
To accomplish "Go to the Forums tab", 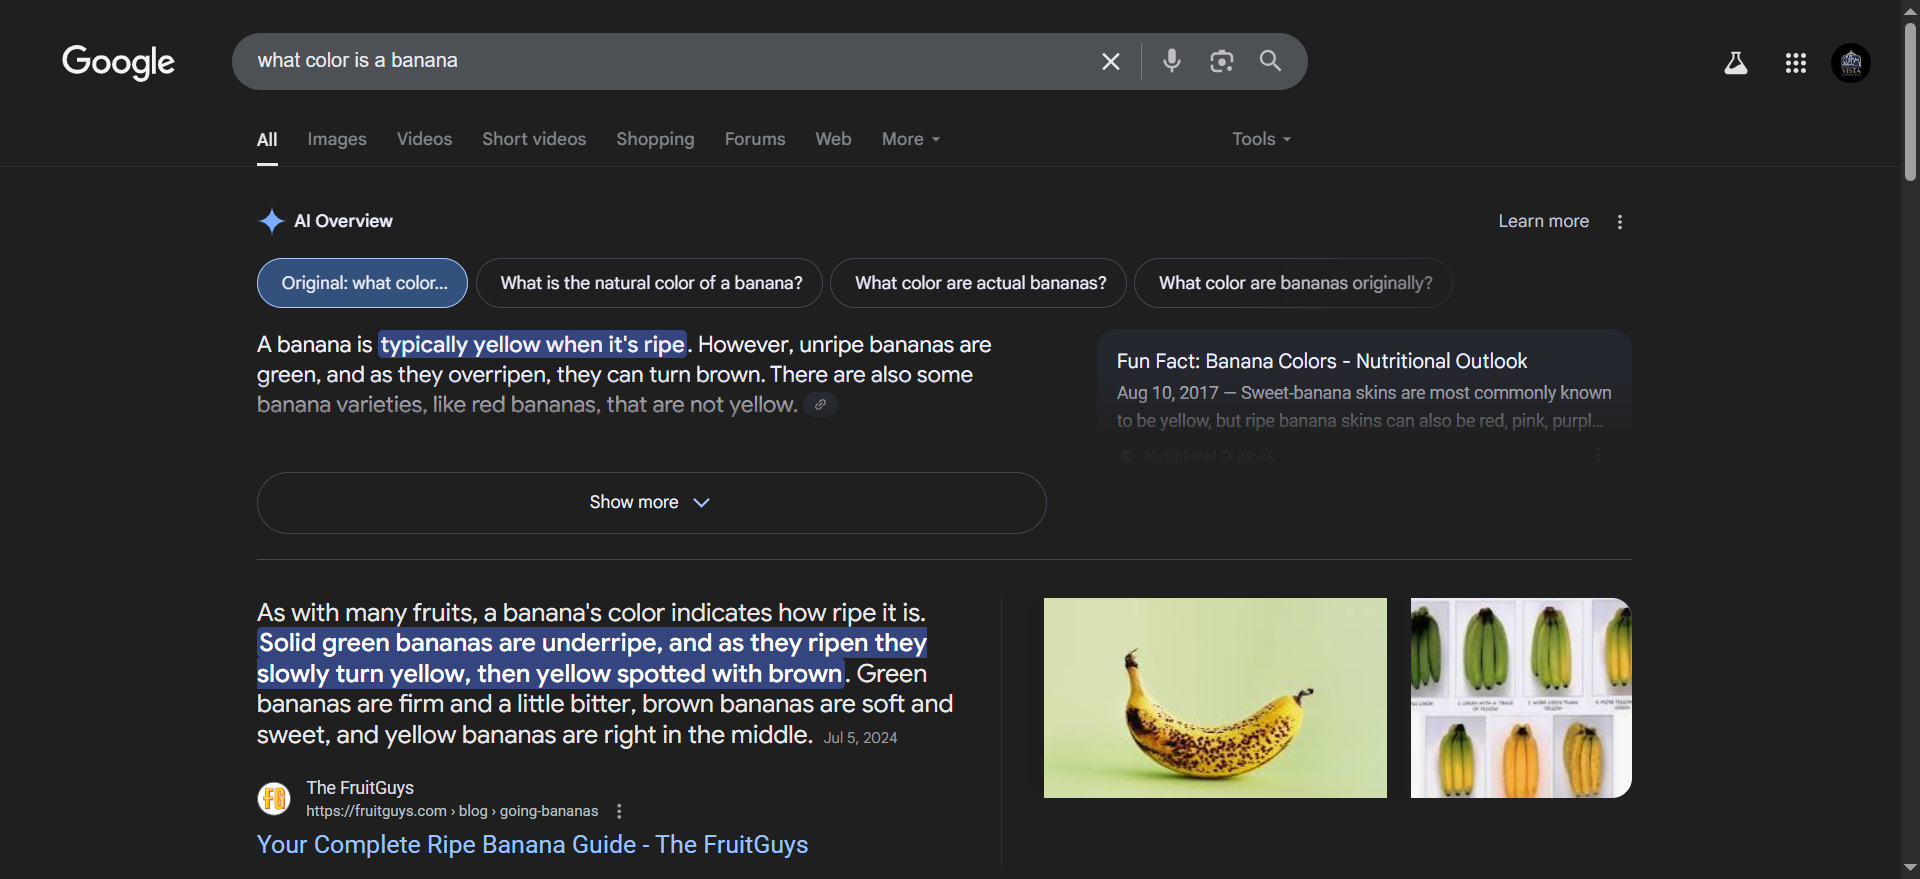I will coord(755,139).
